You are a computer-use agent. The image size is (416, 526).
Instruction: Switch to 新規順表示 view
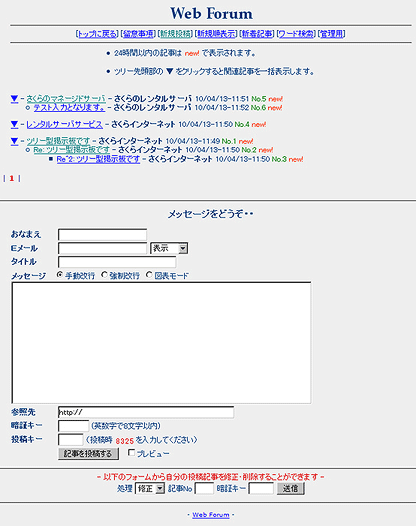tap(216, 34)
